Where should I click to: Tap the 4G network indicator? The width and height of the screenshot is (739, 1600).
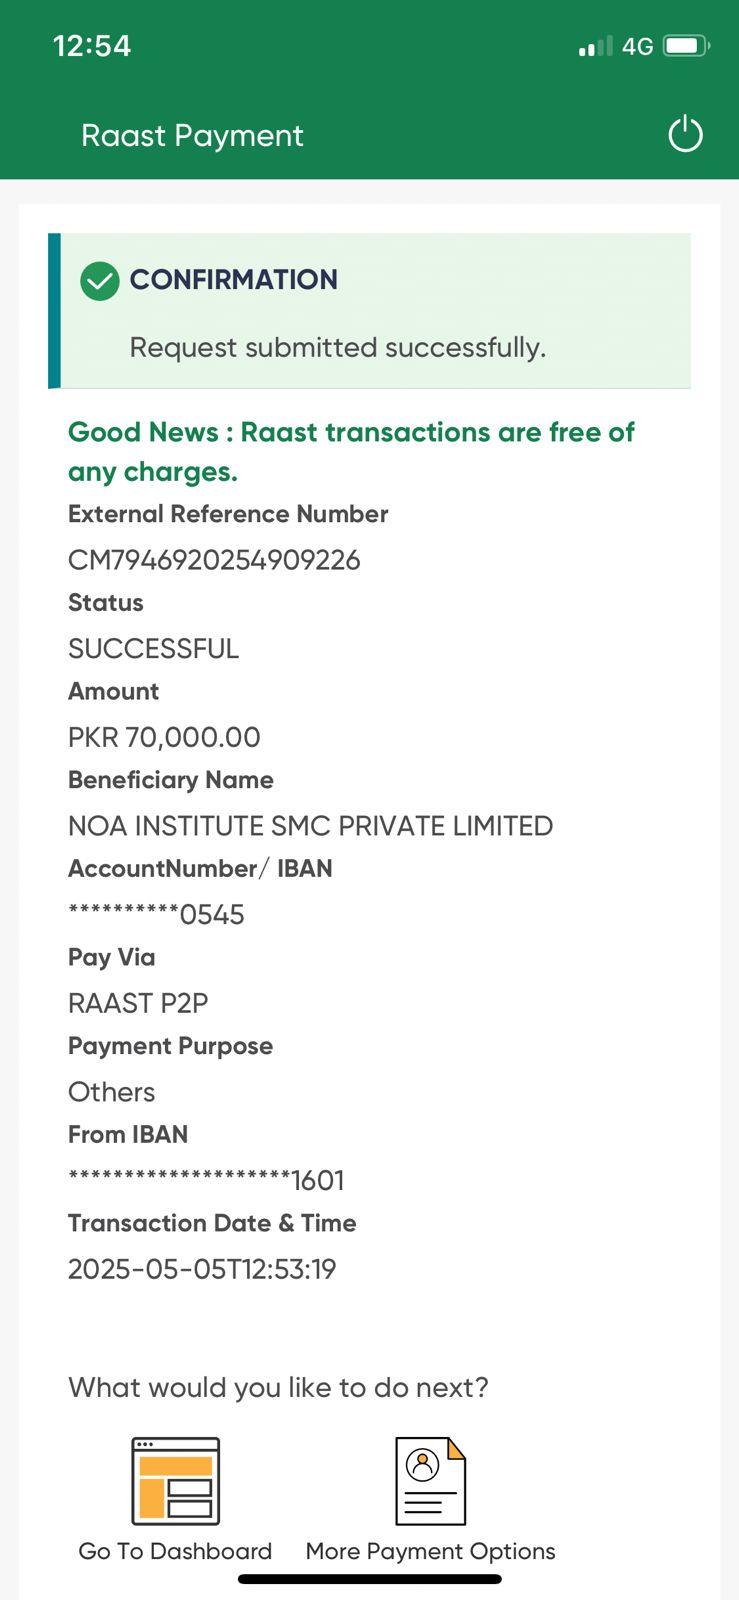tap(637, 46)
